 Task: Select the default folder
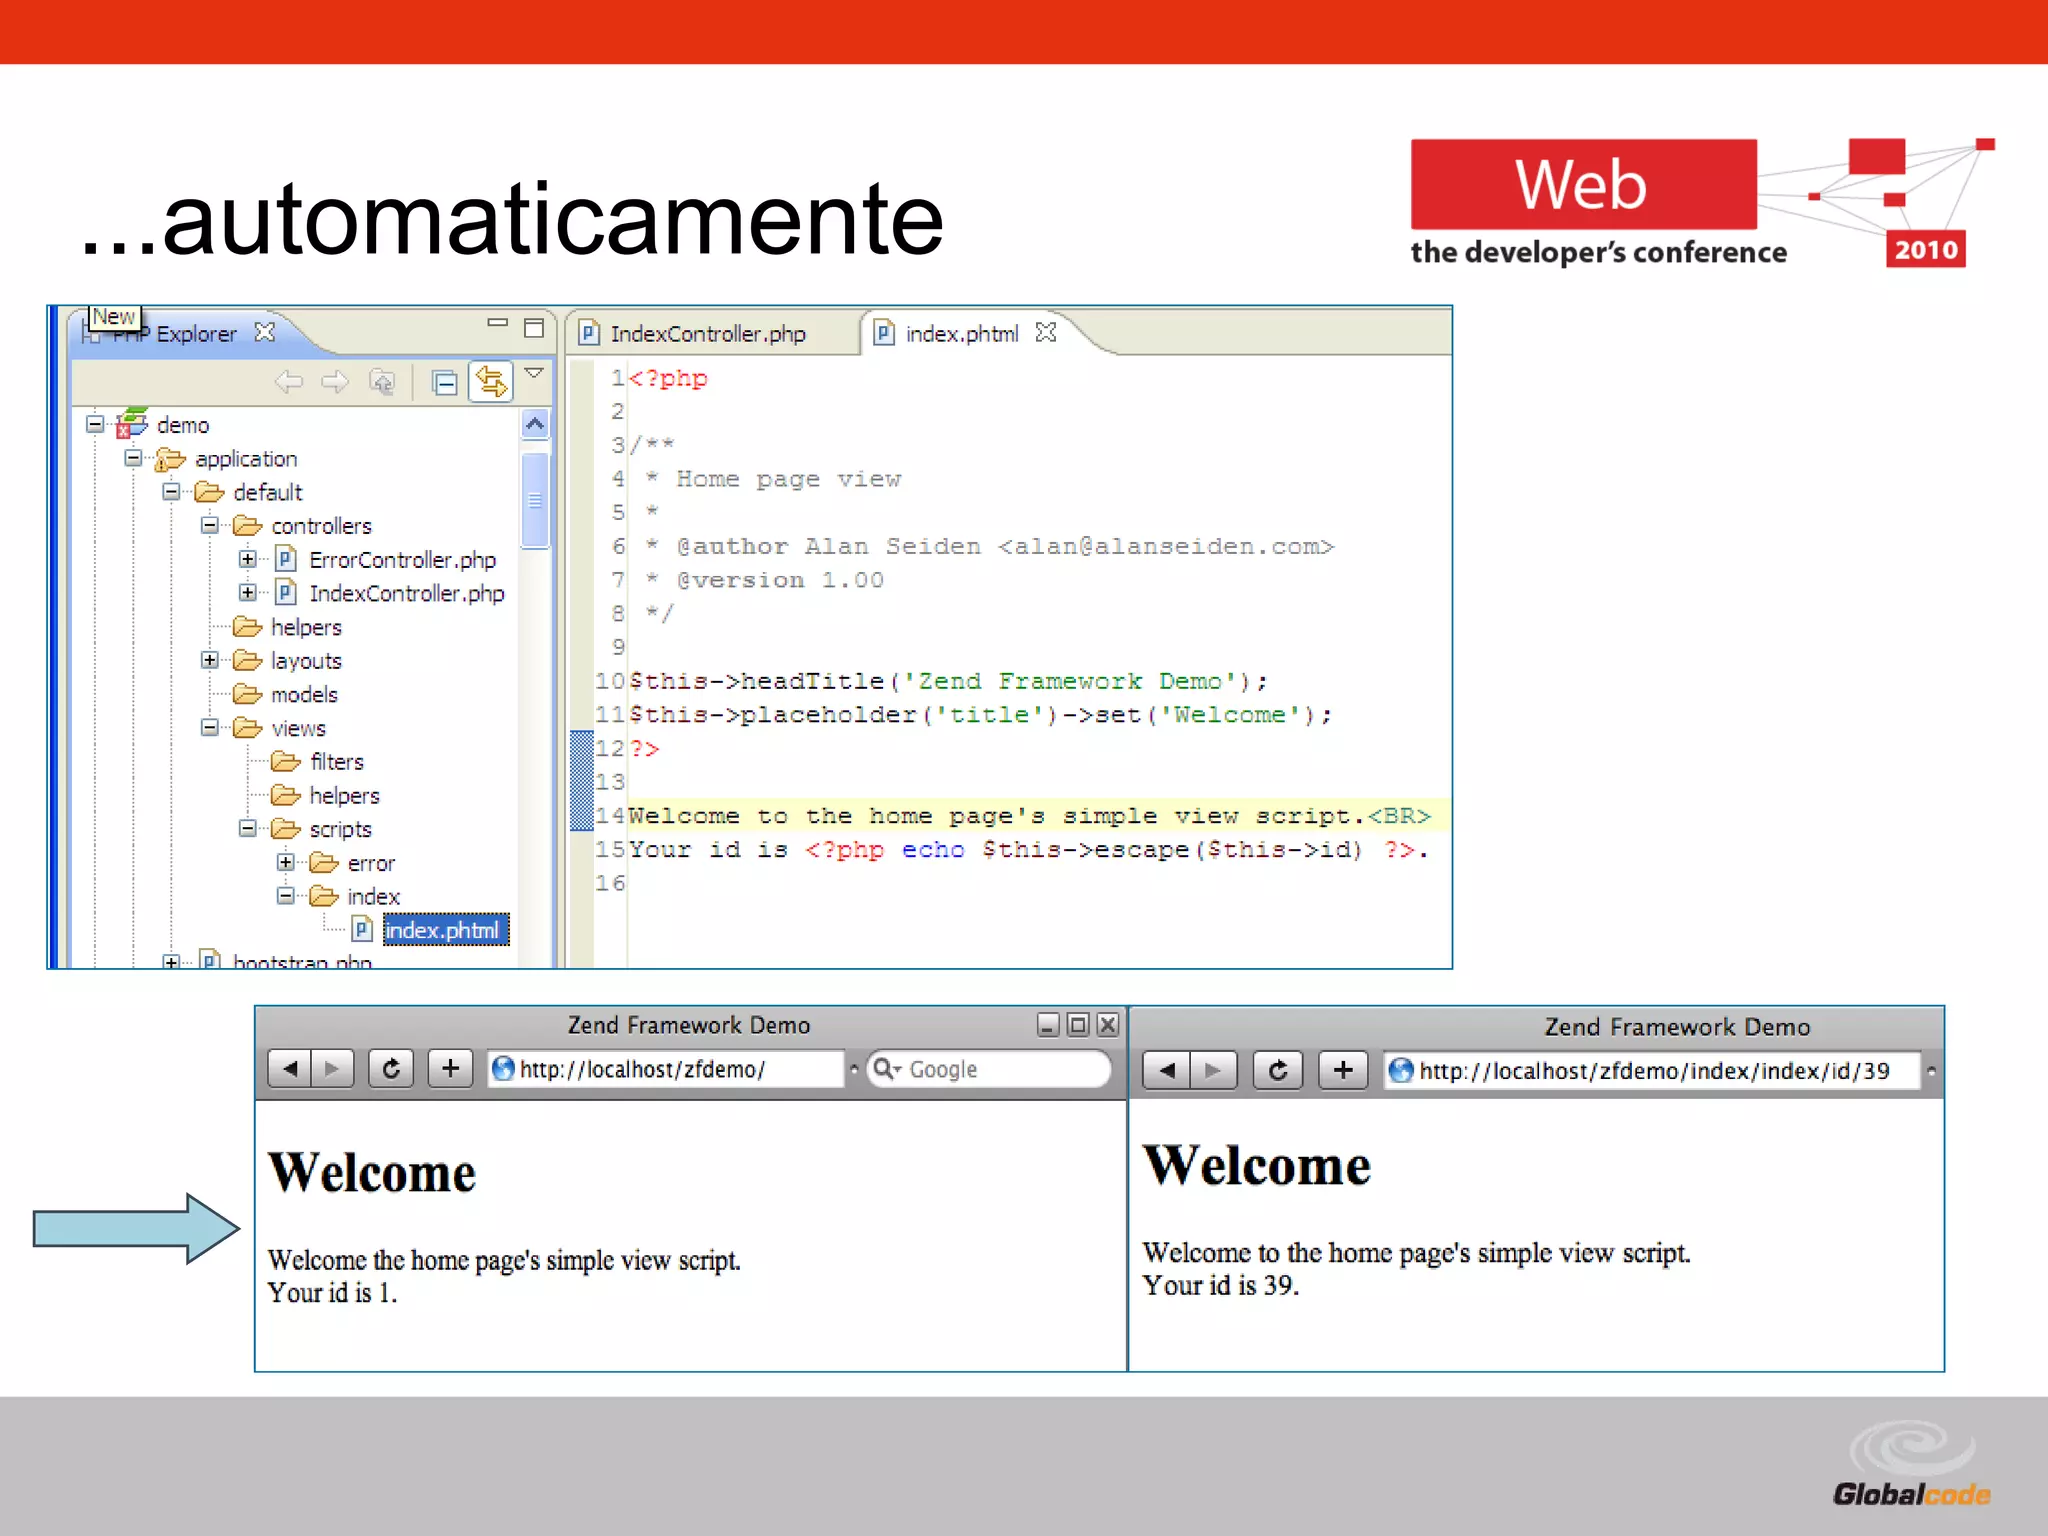[x=268, y=492]
